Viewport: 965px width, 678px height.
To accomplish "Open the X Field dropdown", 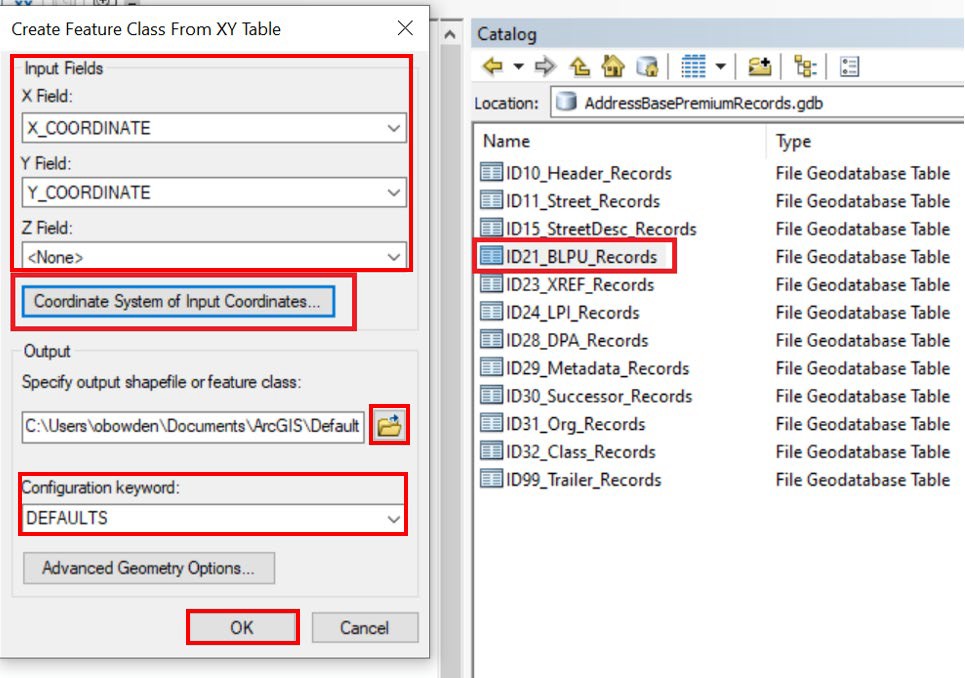I will (395, 128).
